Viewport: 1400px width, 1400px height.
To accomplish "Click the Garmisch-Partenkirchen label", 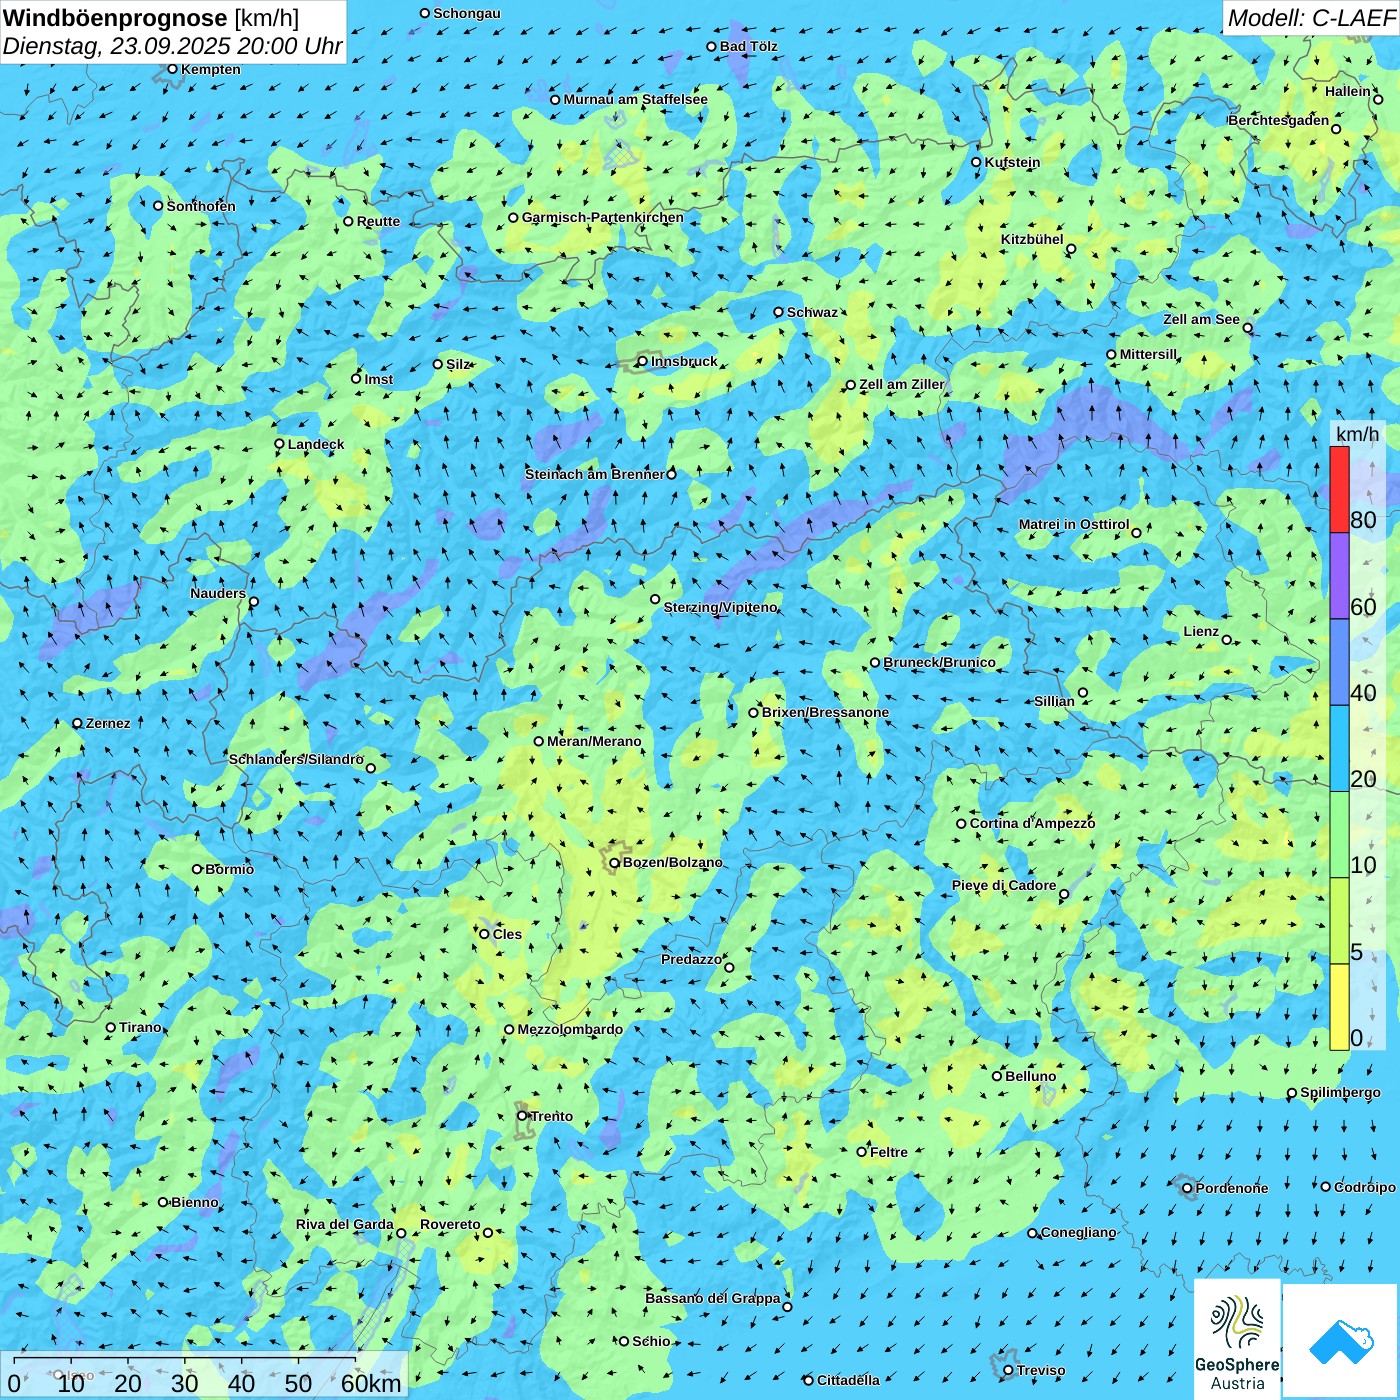I will [603, 217].
